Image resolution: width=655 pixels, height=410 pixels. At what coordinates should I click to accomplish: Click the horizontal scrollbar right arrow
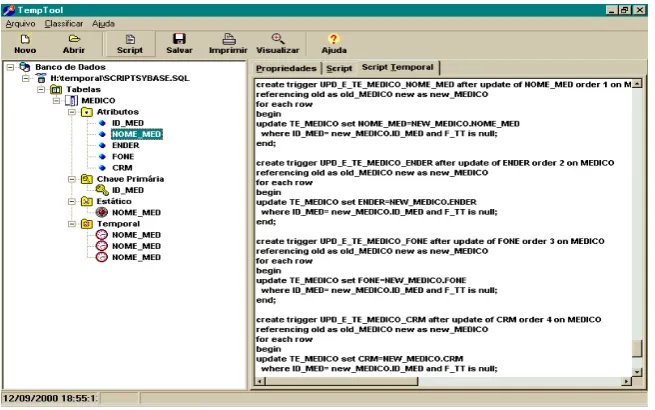coord(627,381)
